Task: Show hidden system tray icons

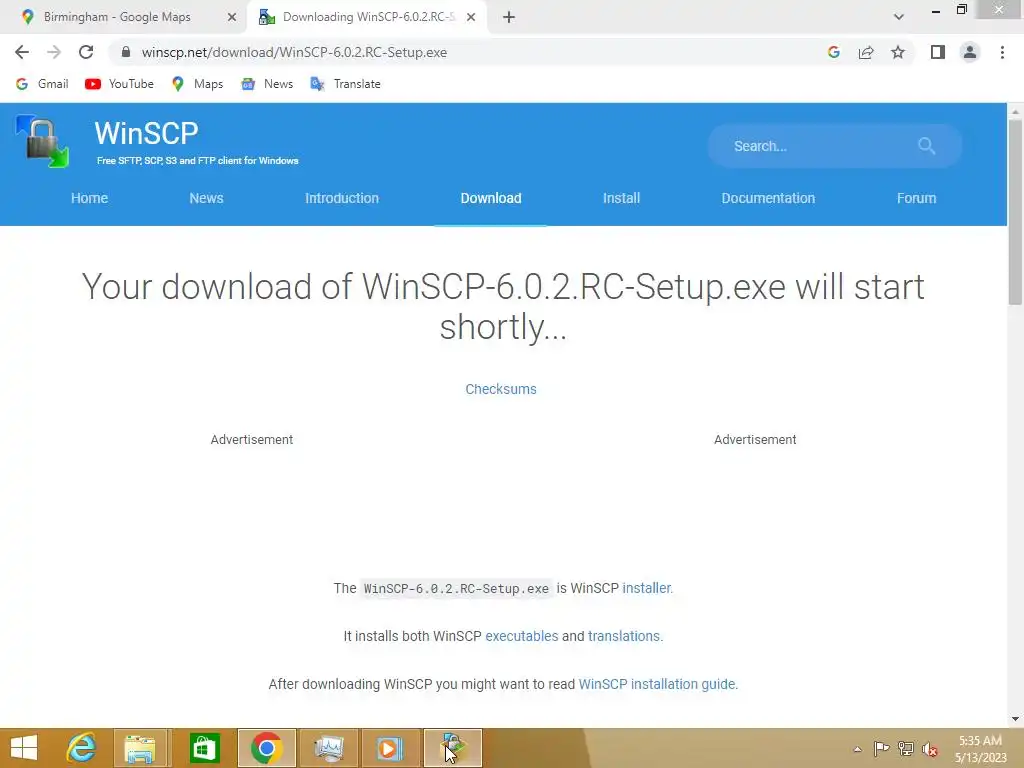Action: click(x=857, y=749)
